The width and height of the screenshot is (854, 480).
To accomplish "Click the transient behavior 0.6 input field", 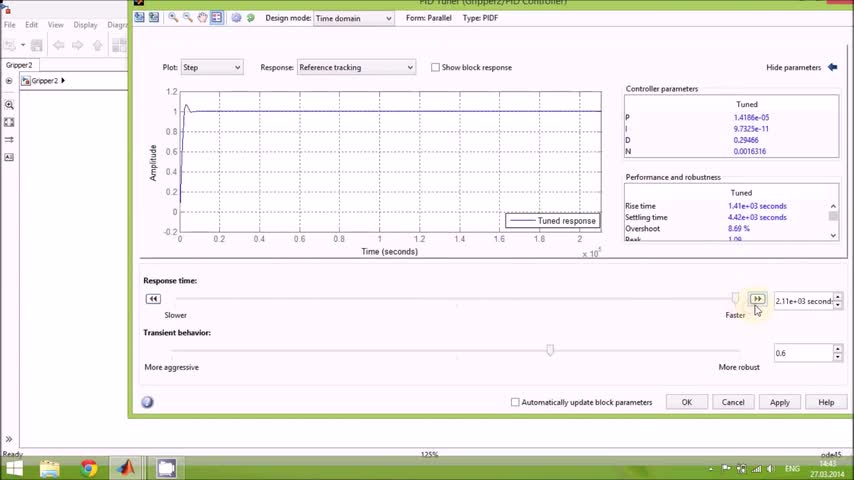I will click(x=804, y=353).
